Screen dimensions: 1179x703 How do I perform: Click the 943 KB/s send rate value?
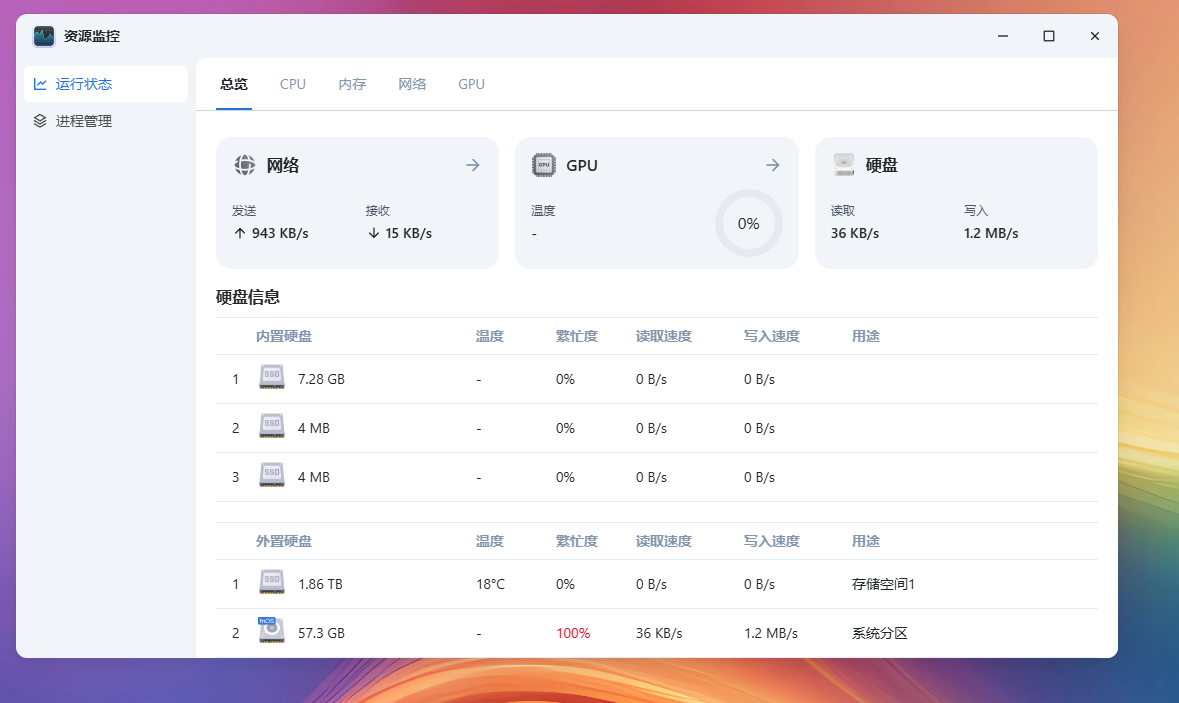click(280, 233)
